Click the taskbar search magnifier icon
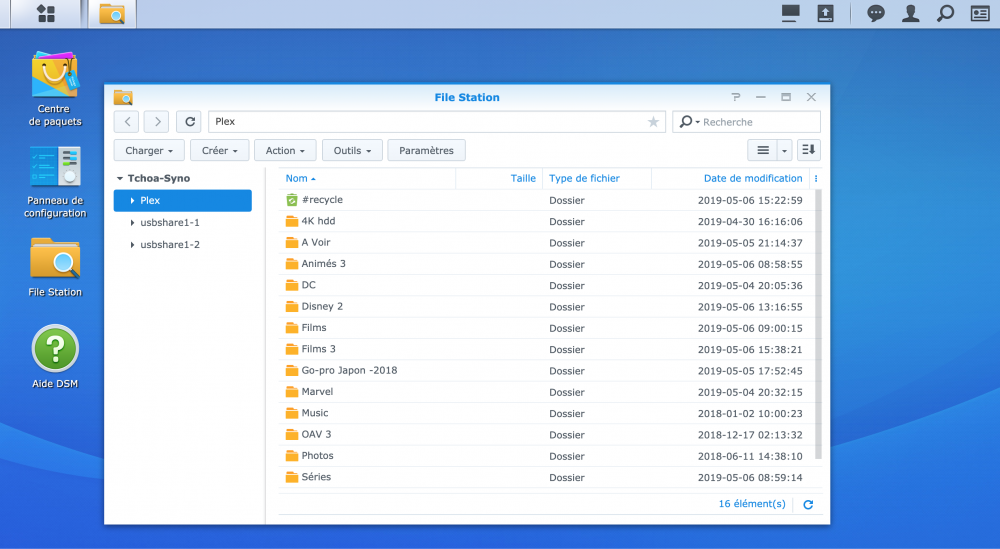Viewport: 1000px width, 549px height. [x=944, y=14]
